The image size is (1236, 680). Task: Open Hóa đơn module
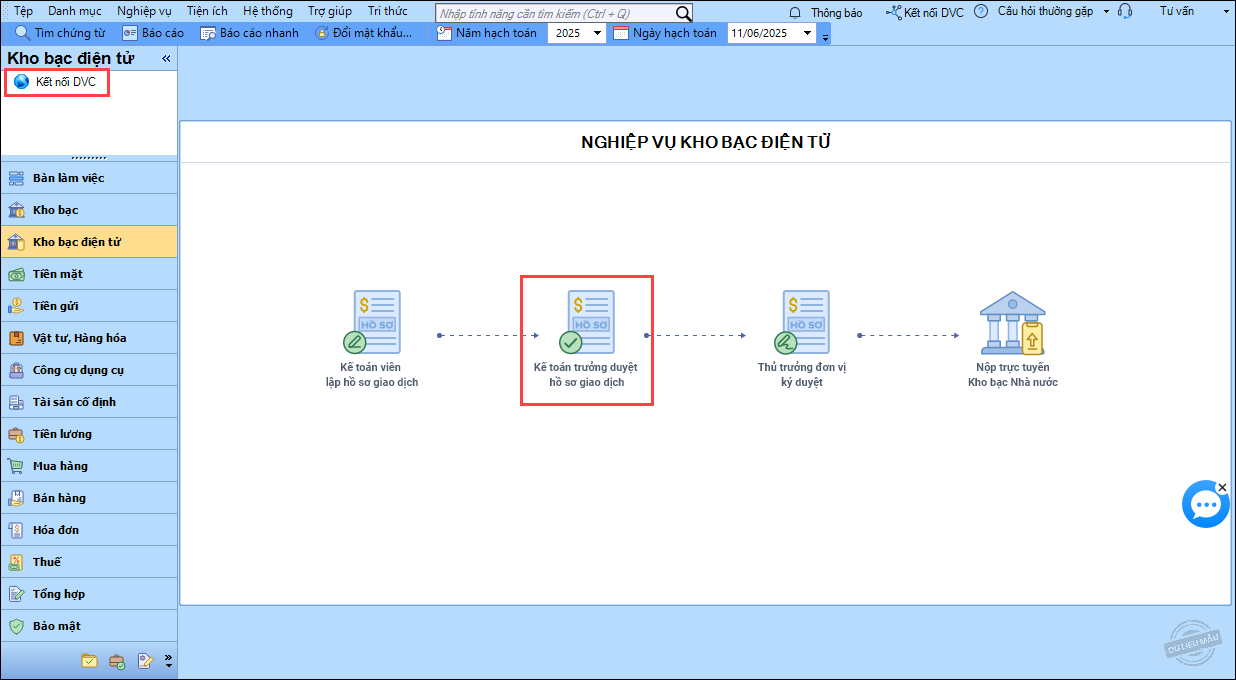point(89,530)
